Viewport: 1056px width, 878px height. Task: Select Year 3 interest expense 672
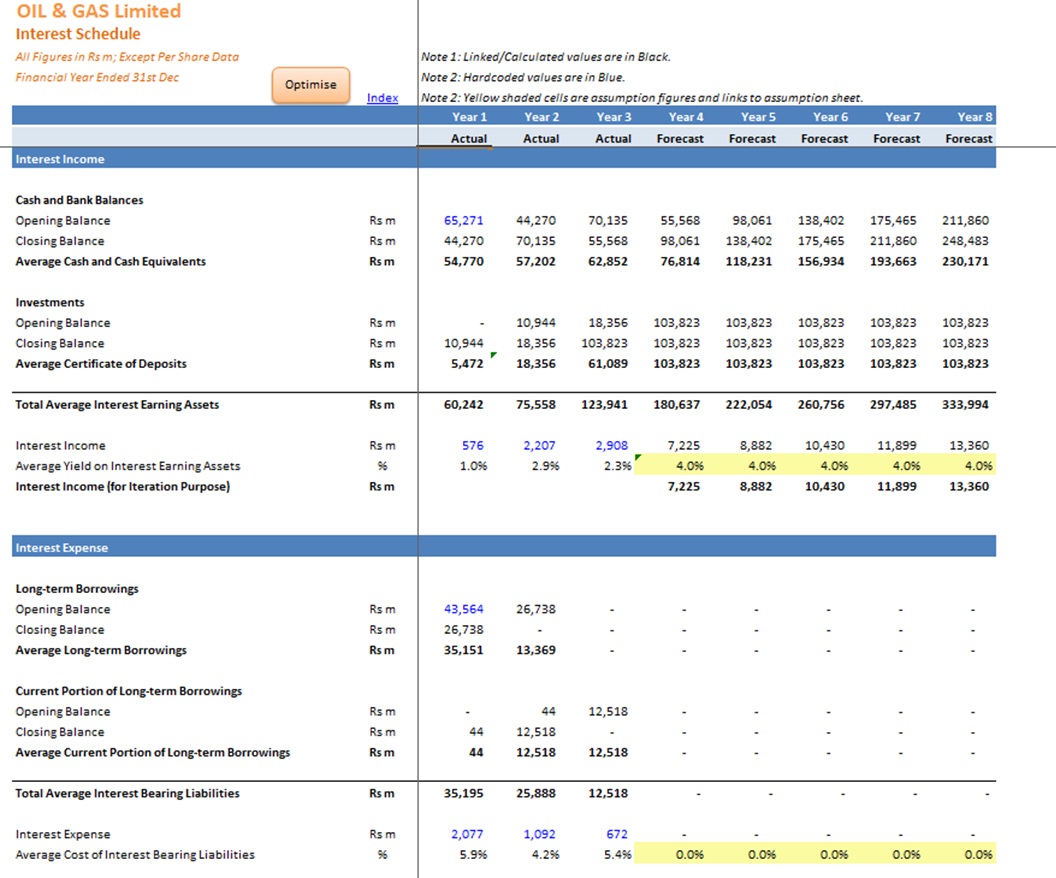coord(617,834)
